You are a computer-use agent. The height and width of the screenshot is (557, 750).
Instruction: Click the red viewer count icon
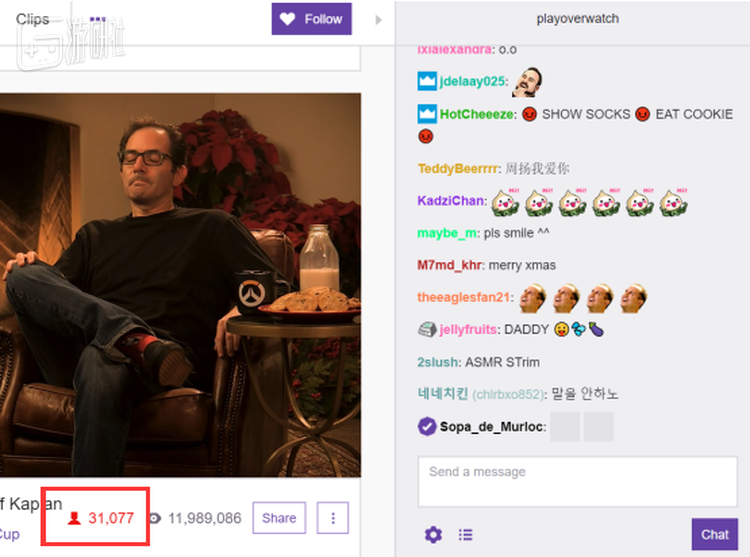pyautogui.click(x=74, y=518)
